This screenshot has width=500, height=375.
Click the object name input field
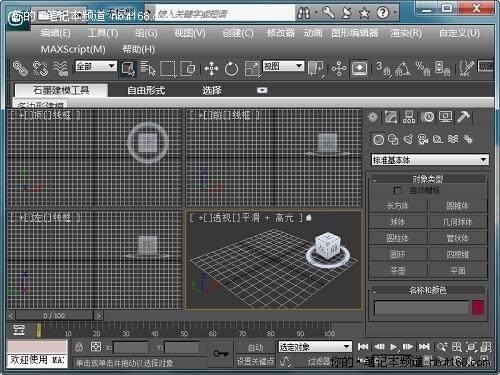tap(421, 307)
